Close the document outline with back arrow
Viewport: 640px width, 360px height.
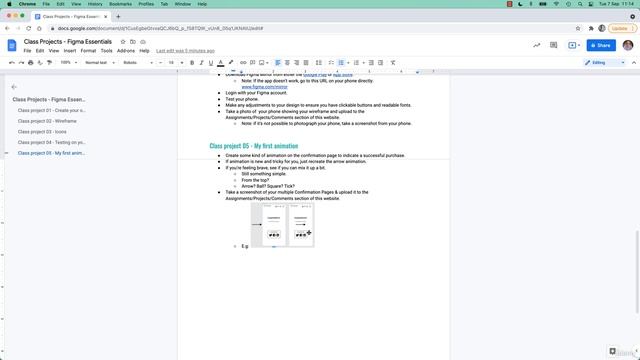point(14,87)
